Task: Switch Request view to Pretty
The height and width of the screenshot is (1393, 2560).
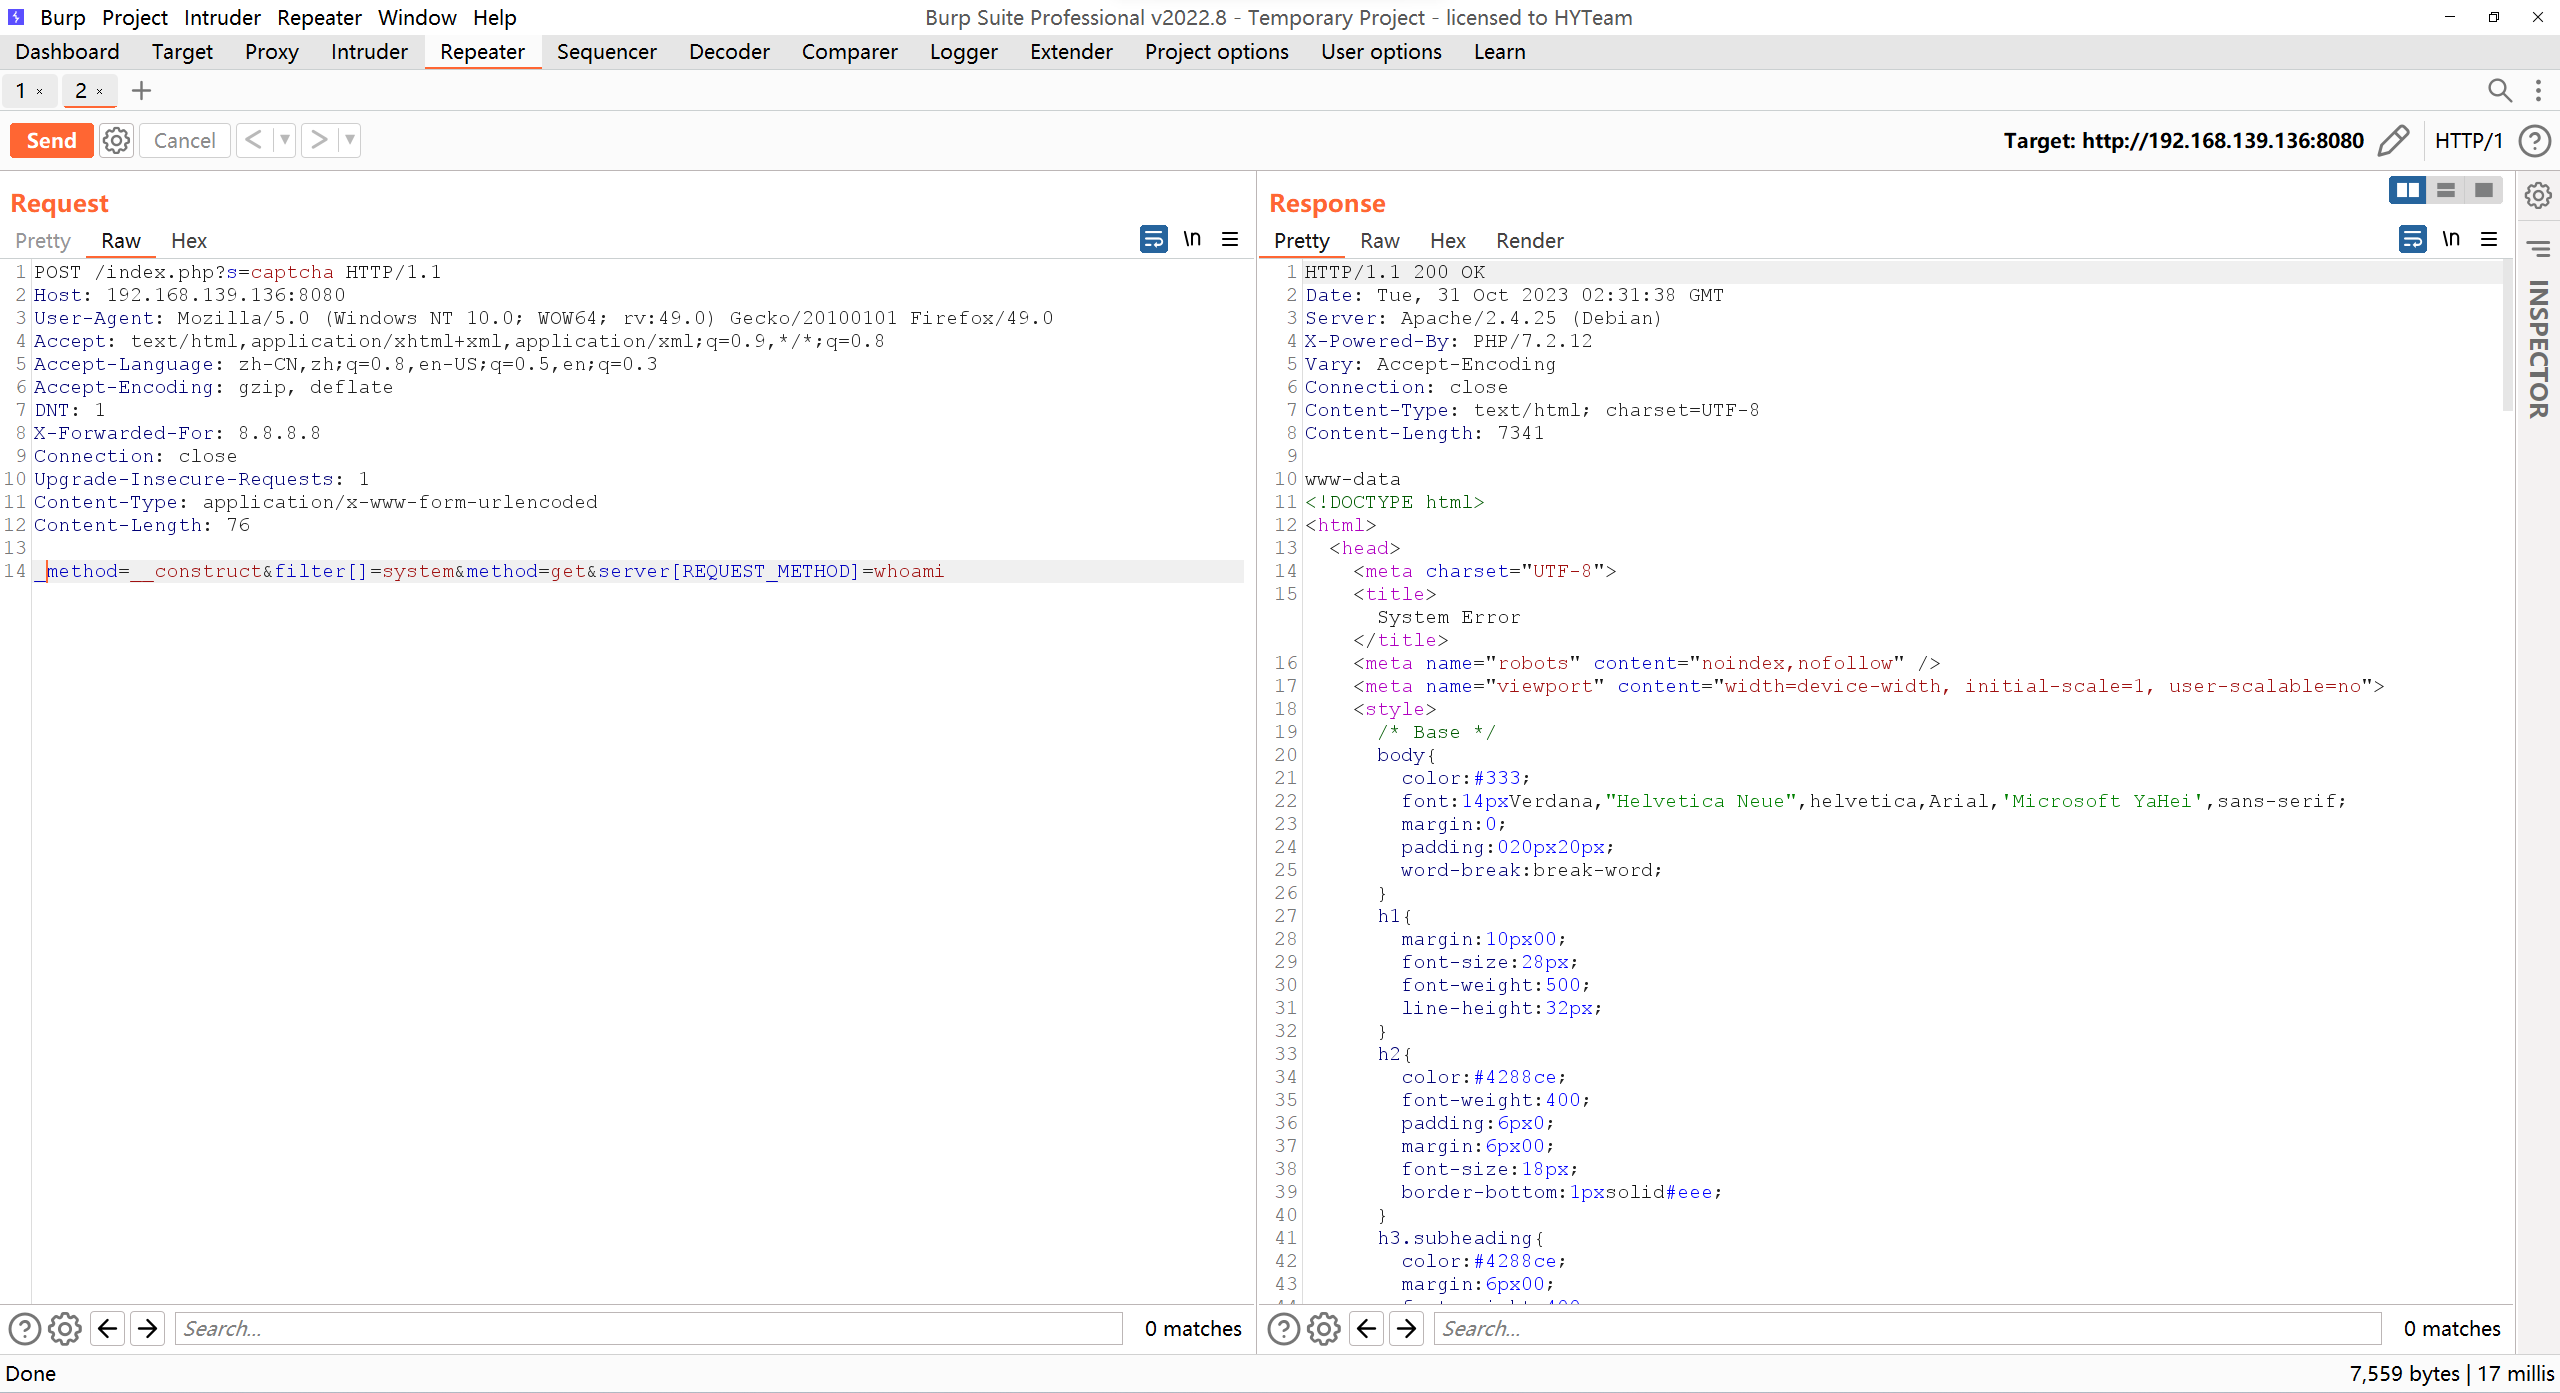Action: point(43,241)
